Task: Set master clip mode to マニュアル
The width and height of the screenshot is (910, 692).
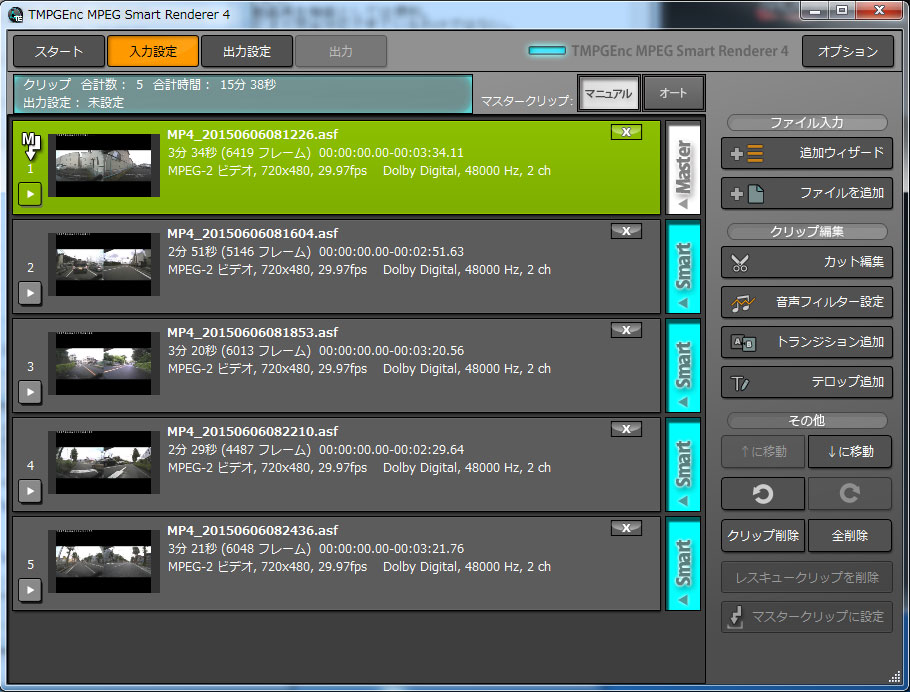Action: (608, 93)
